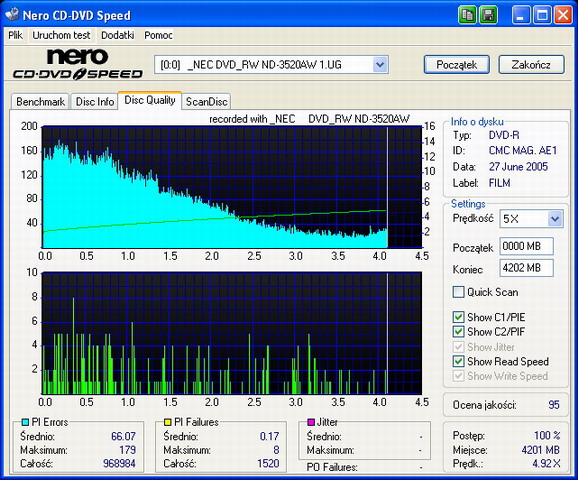Open the ScanDisc tab
The width and height of the screenshot is (578, 480).
tap(206, 102)
